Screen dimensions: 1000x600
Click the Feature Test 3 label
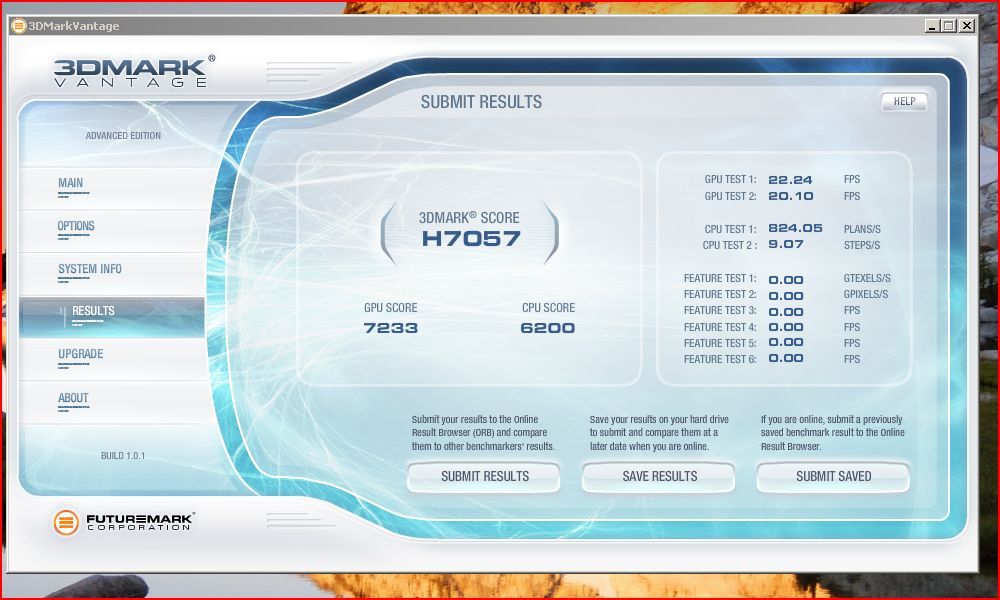pyautogui.click(x=720, y=311)
